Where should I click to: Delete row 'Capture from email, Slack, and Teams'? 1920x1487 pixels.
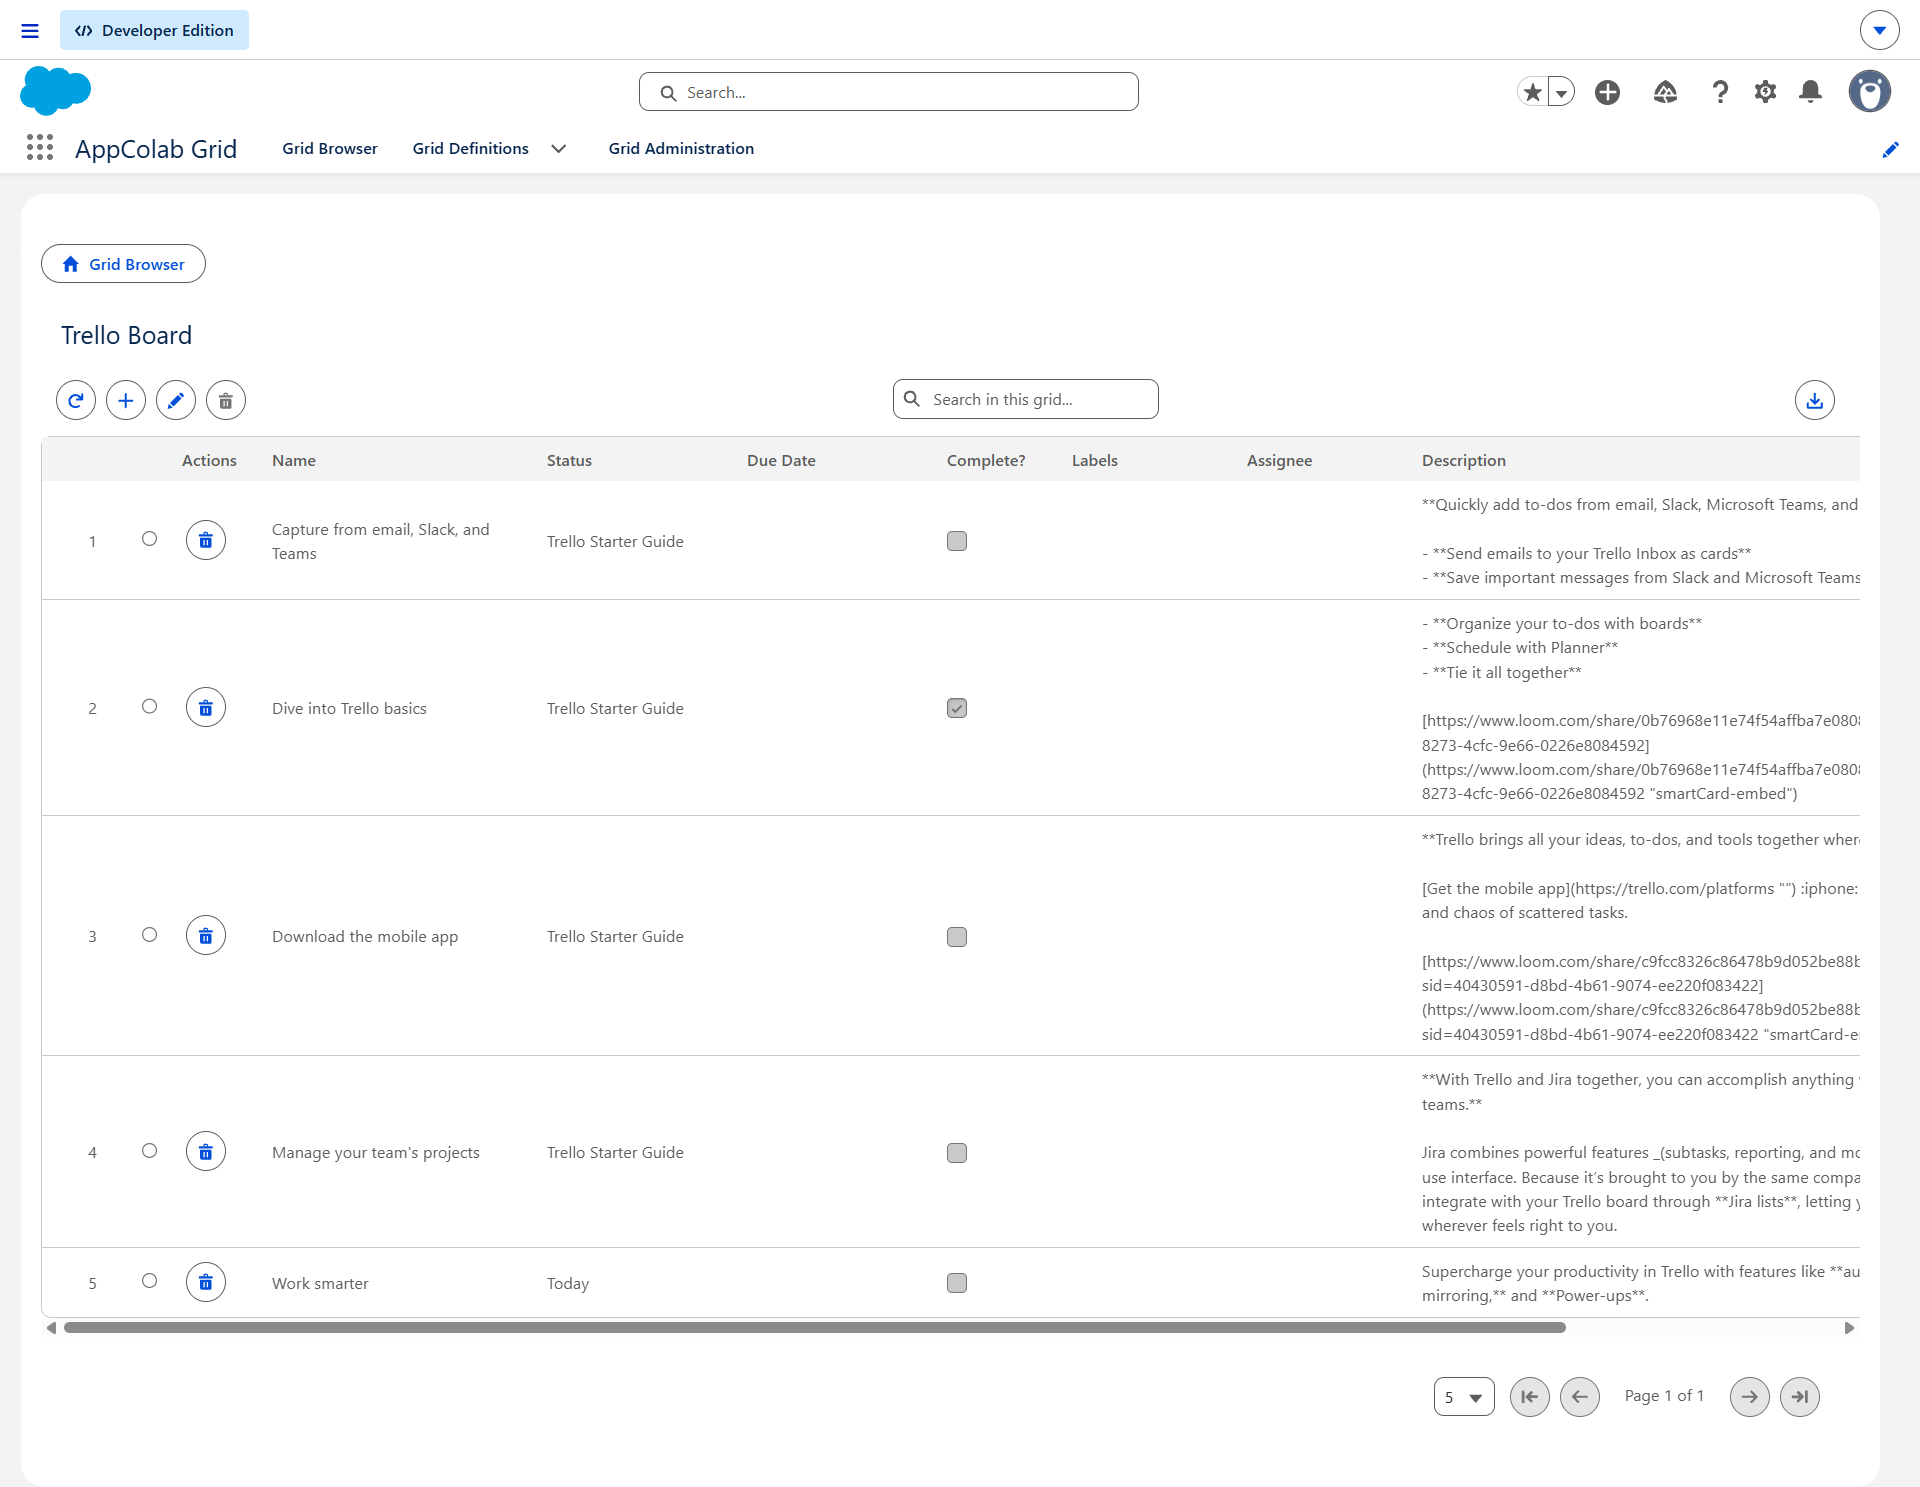pos(206,540)
